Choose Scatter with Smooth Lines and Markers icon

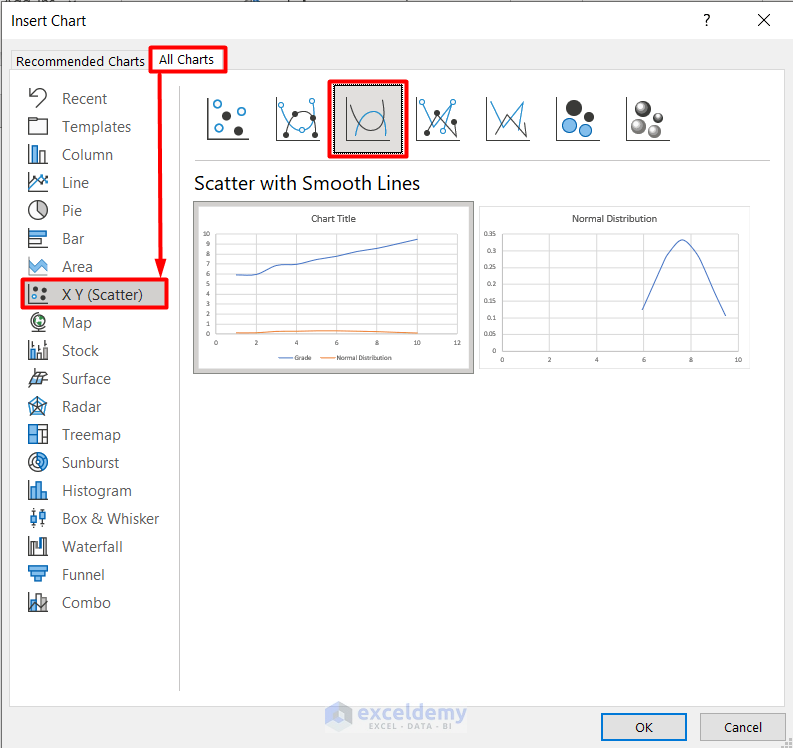point(297,119)
